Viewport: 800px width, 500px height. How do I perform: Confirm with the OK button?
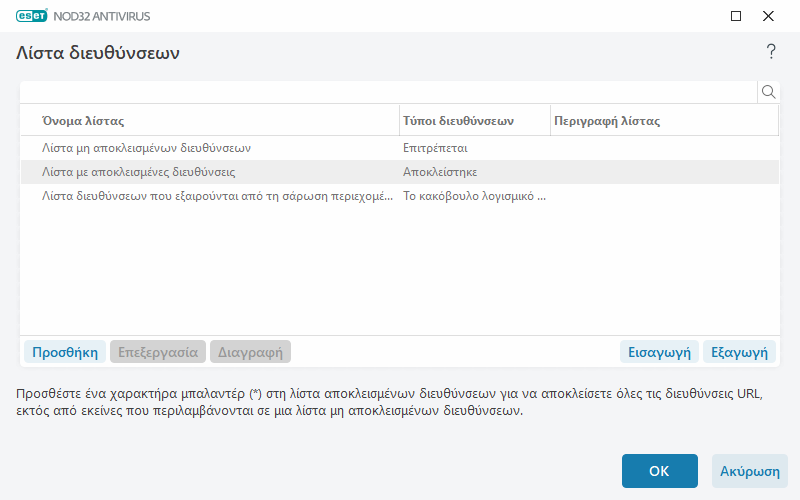tap(659, 471)
